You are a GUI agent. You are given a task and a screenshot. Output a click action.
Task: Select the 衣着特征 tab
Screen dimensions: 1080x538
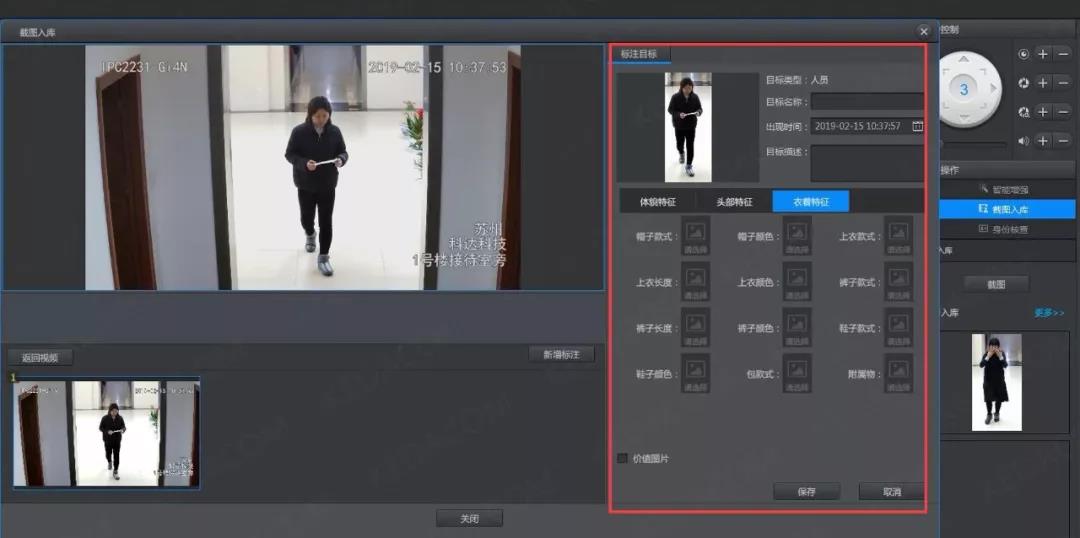pos(811,202)
